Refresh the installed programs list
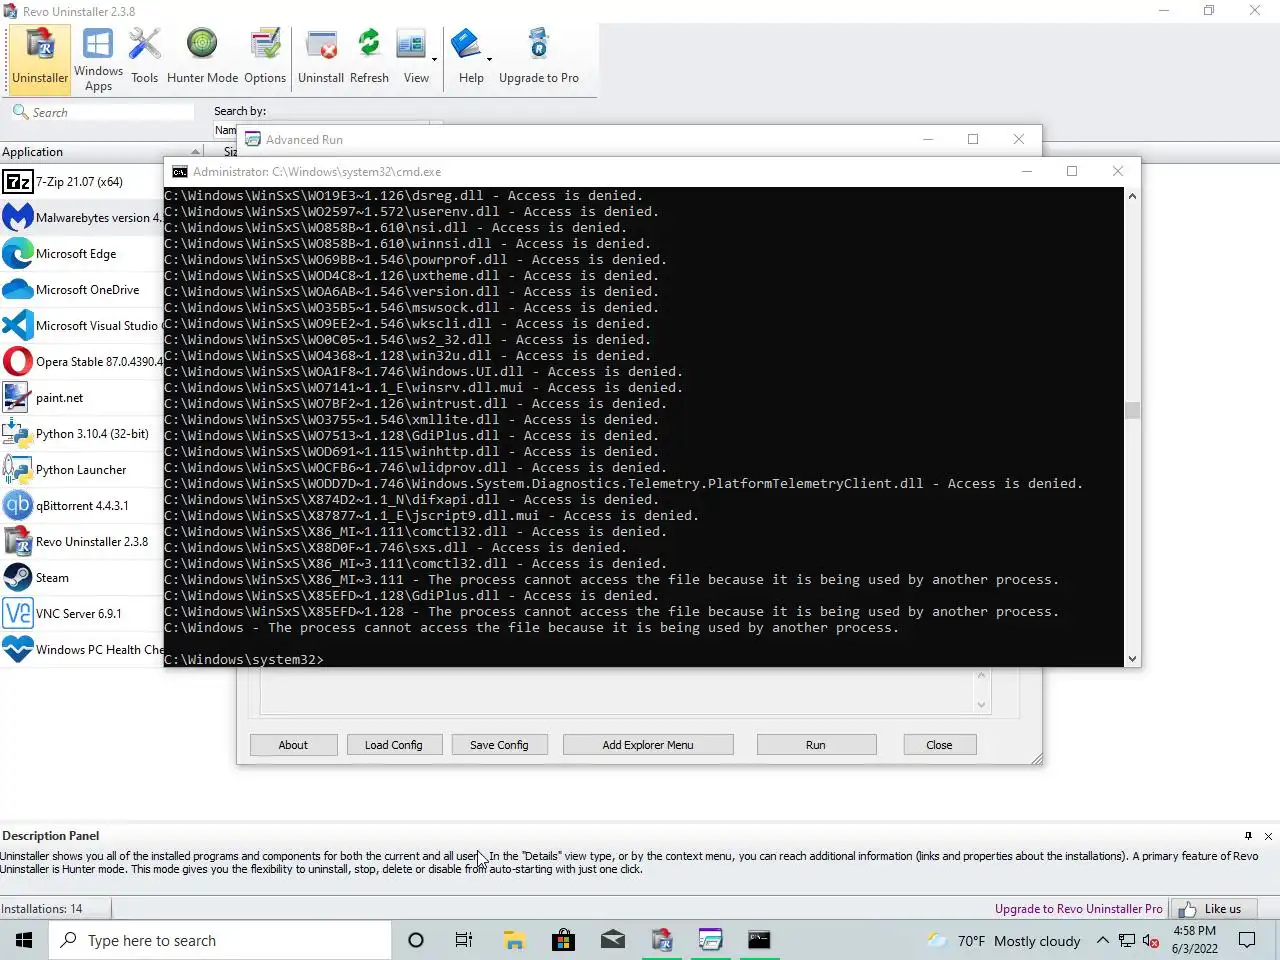 click(369, 58)
